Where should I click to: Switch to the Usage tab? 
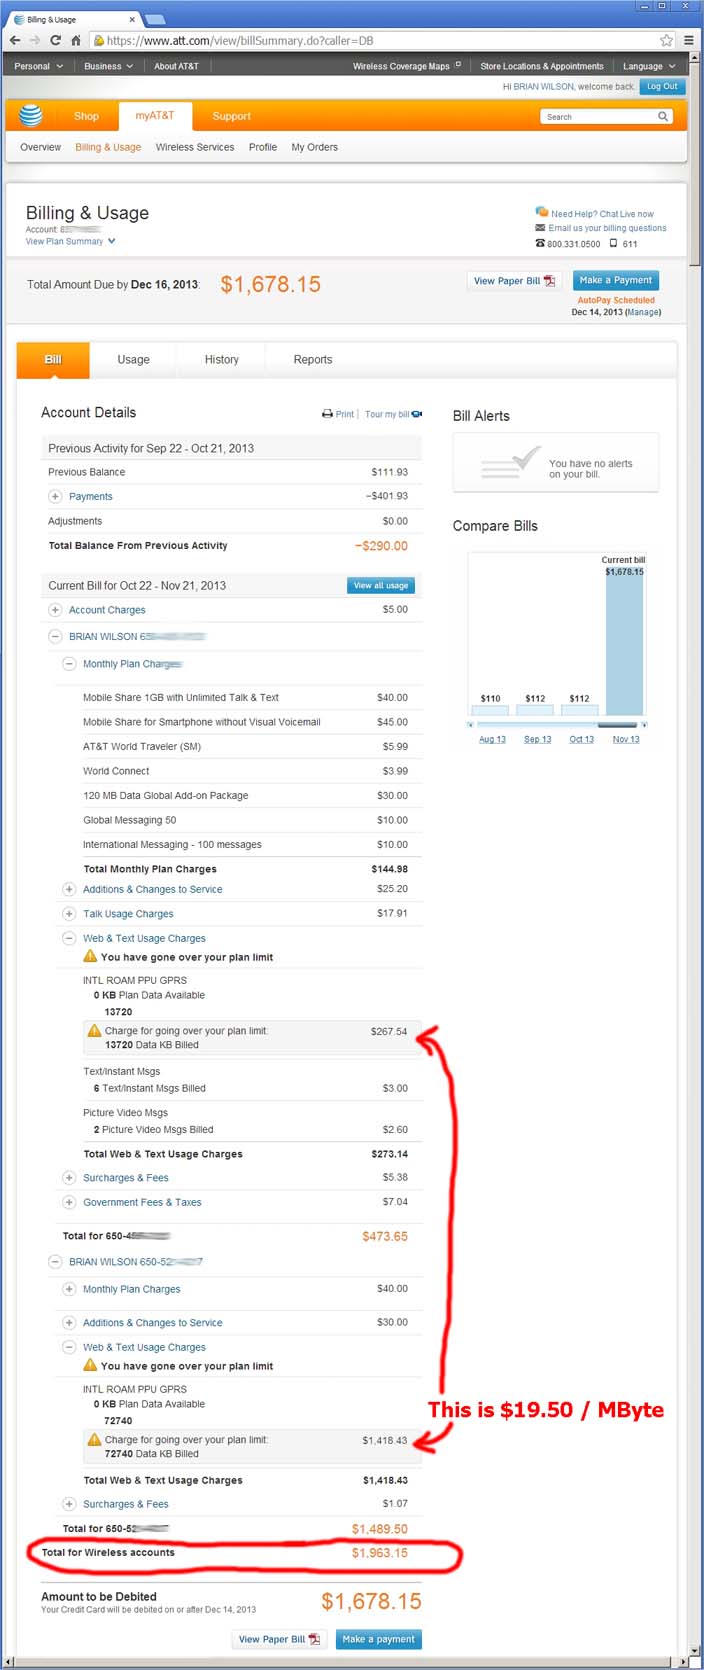(x=133, y=360)
